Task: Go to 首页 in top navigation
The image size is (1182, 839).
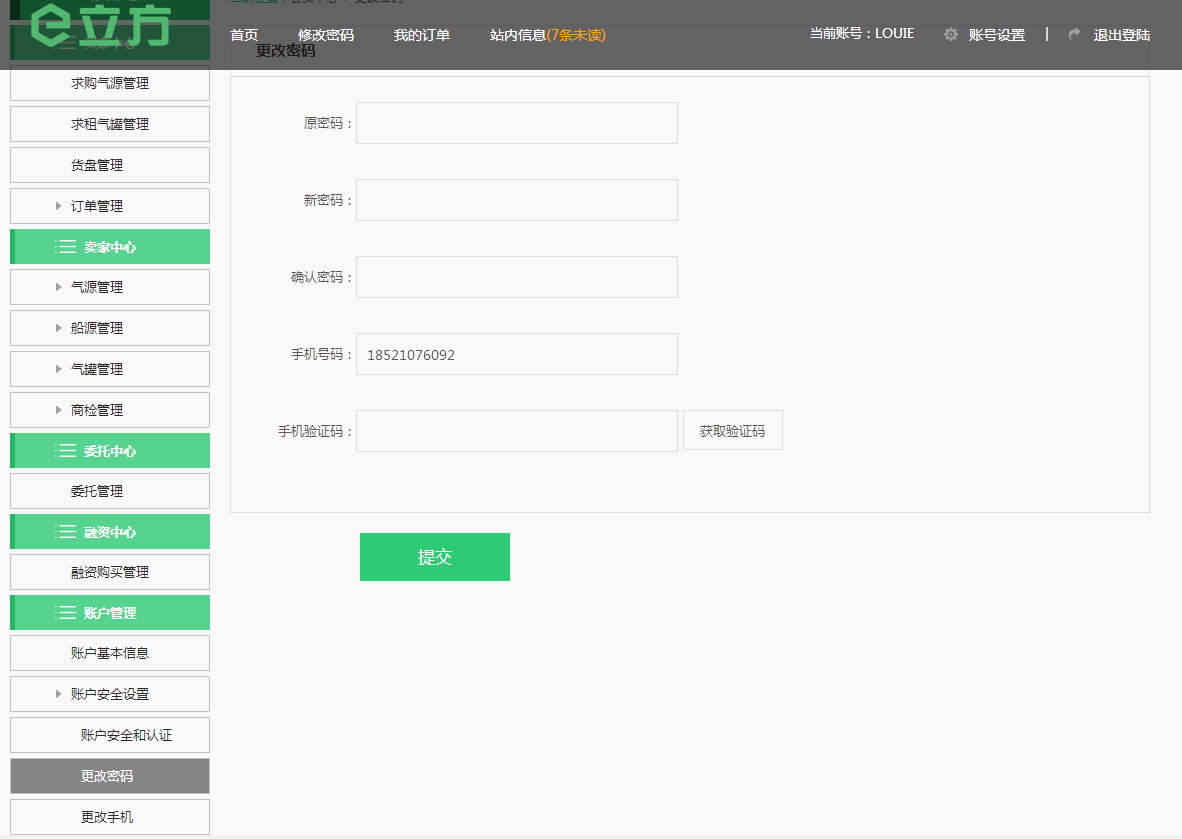Action: pos(244,35)
